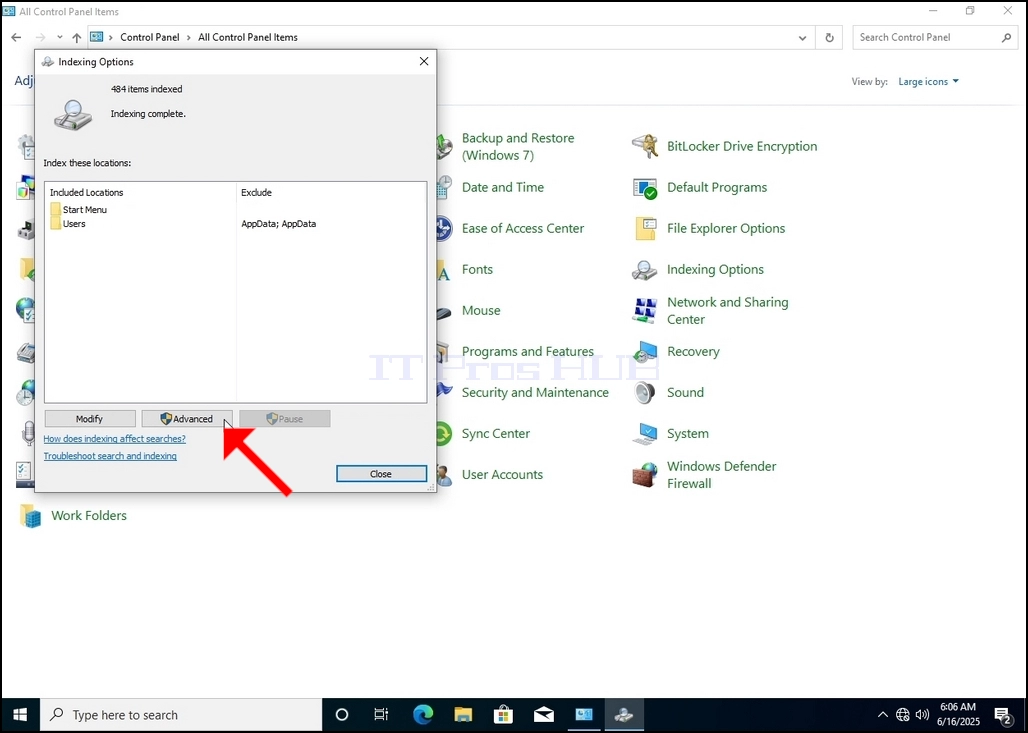The height and width of the screenshot is (733, 1028).
Task: Open Mail app from taskbar
Action: 544,715
